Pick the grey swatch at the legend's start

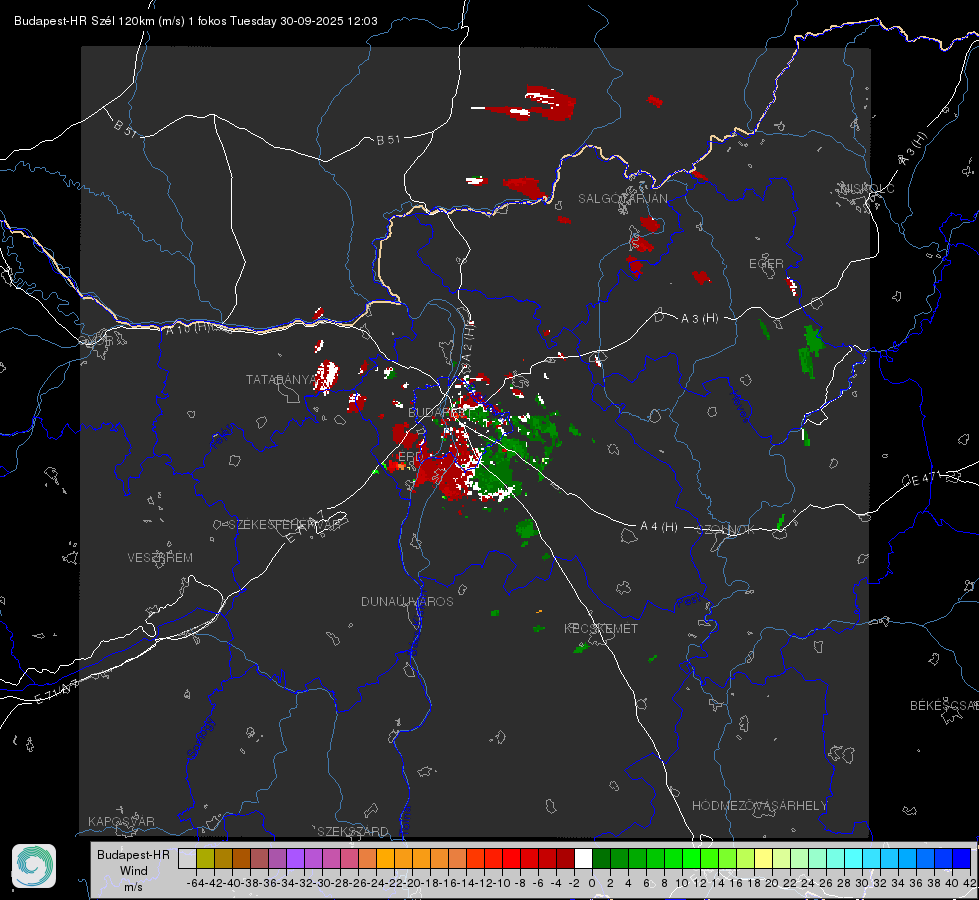point(187,858)
